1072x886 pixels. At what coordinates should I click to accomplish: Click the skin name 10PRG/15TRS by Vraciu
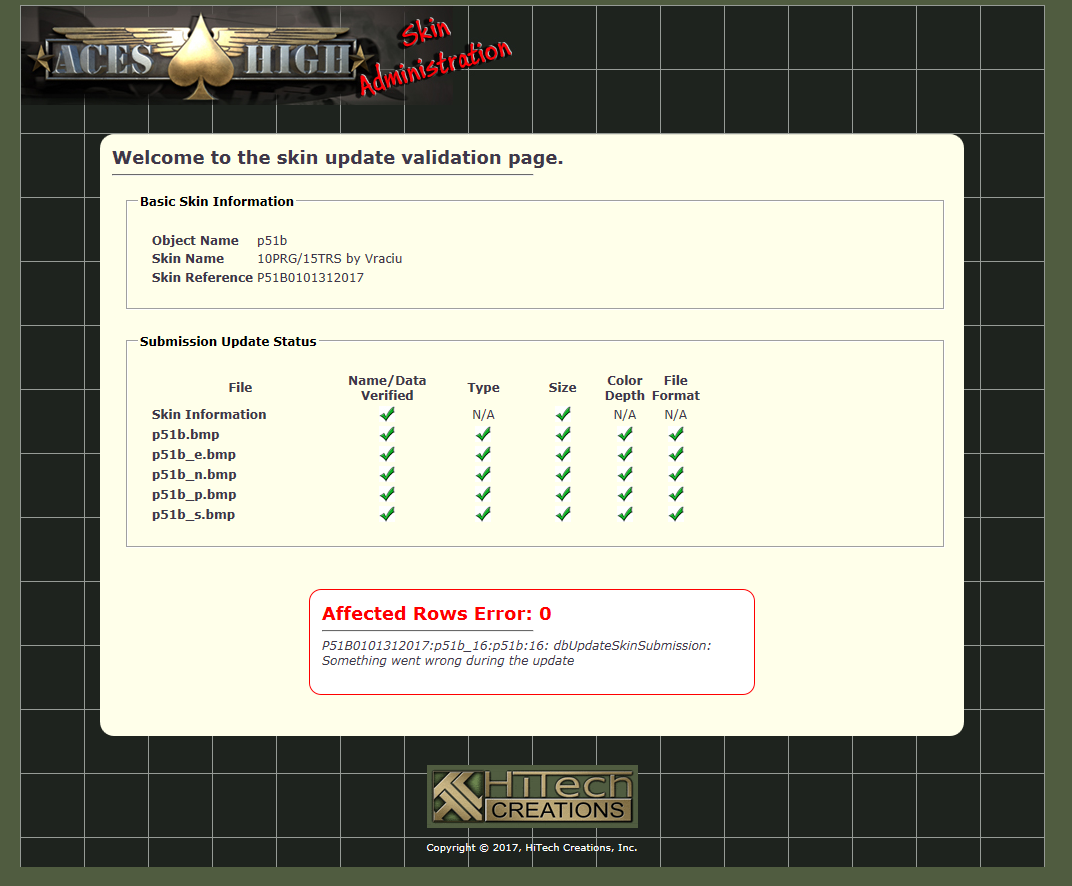[329, 259]
